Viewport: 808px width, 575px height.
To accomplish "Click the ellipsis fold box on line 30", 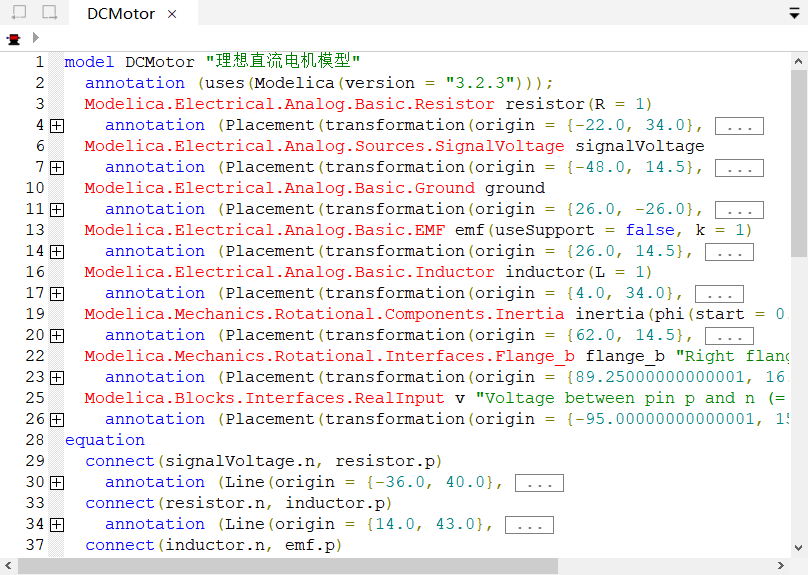I will (x=540, y=483).
